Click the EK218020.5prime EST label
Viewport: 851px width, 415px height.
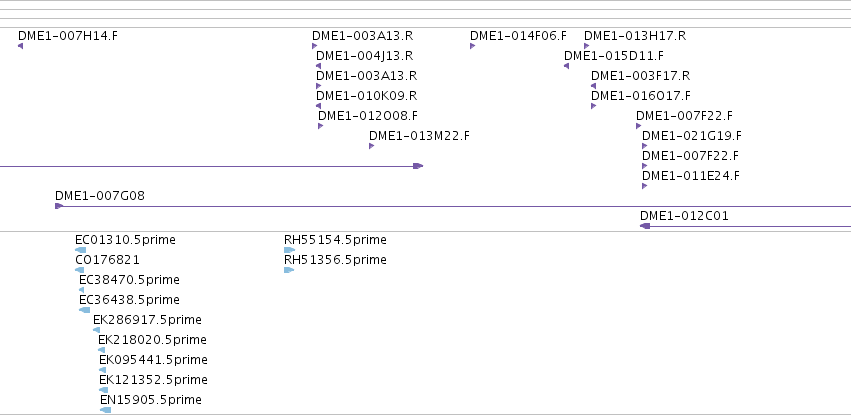point(153,341)
